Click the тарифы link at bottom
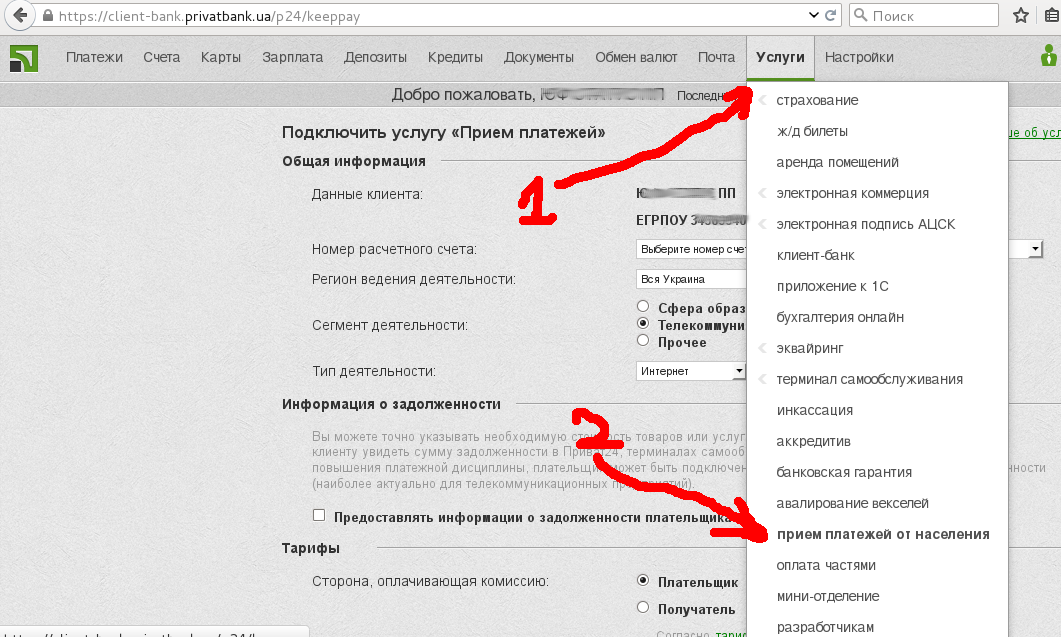This screenshot has width=1061, height=637. coord(731,634)
